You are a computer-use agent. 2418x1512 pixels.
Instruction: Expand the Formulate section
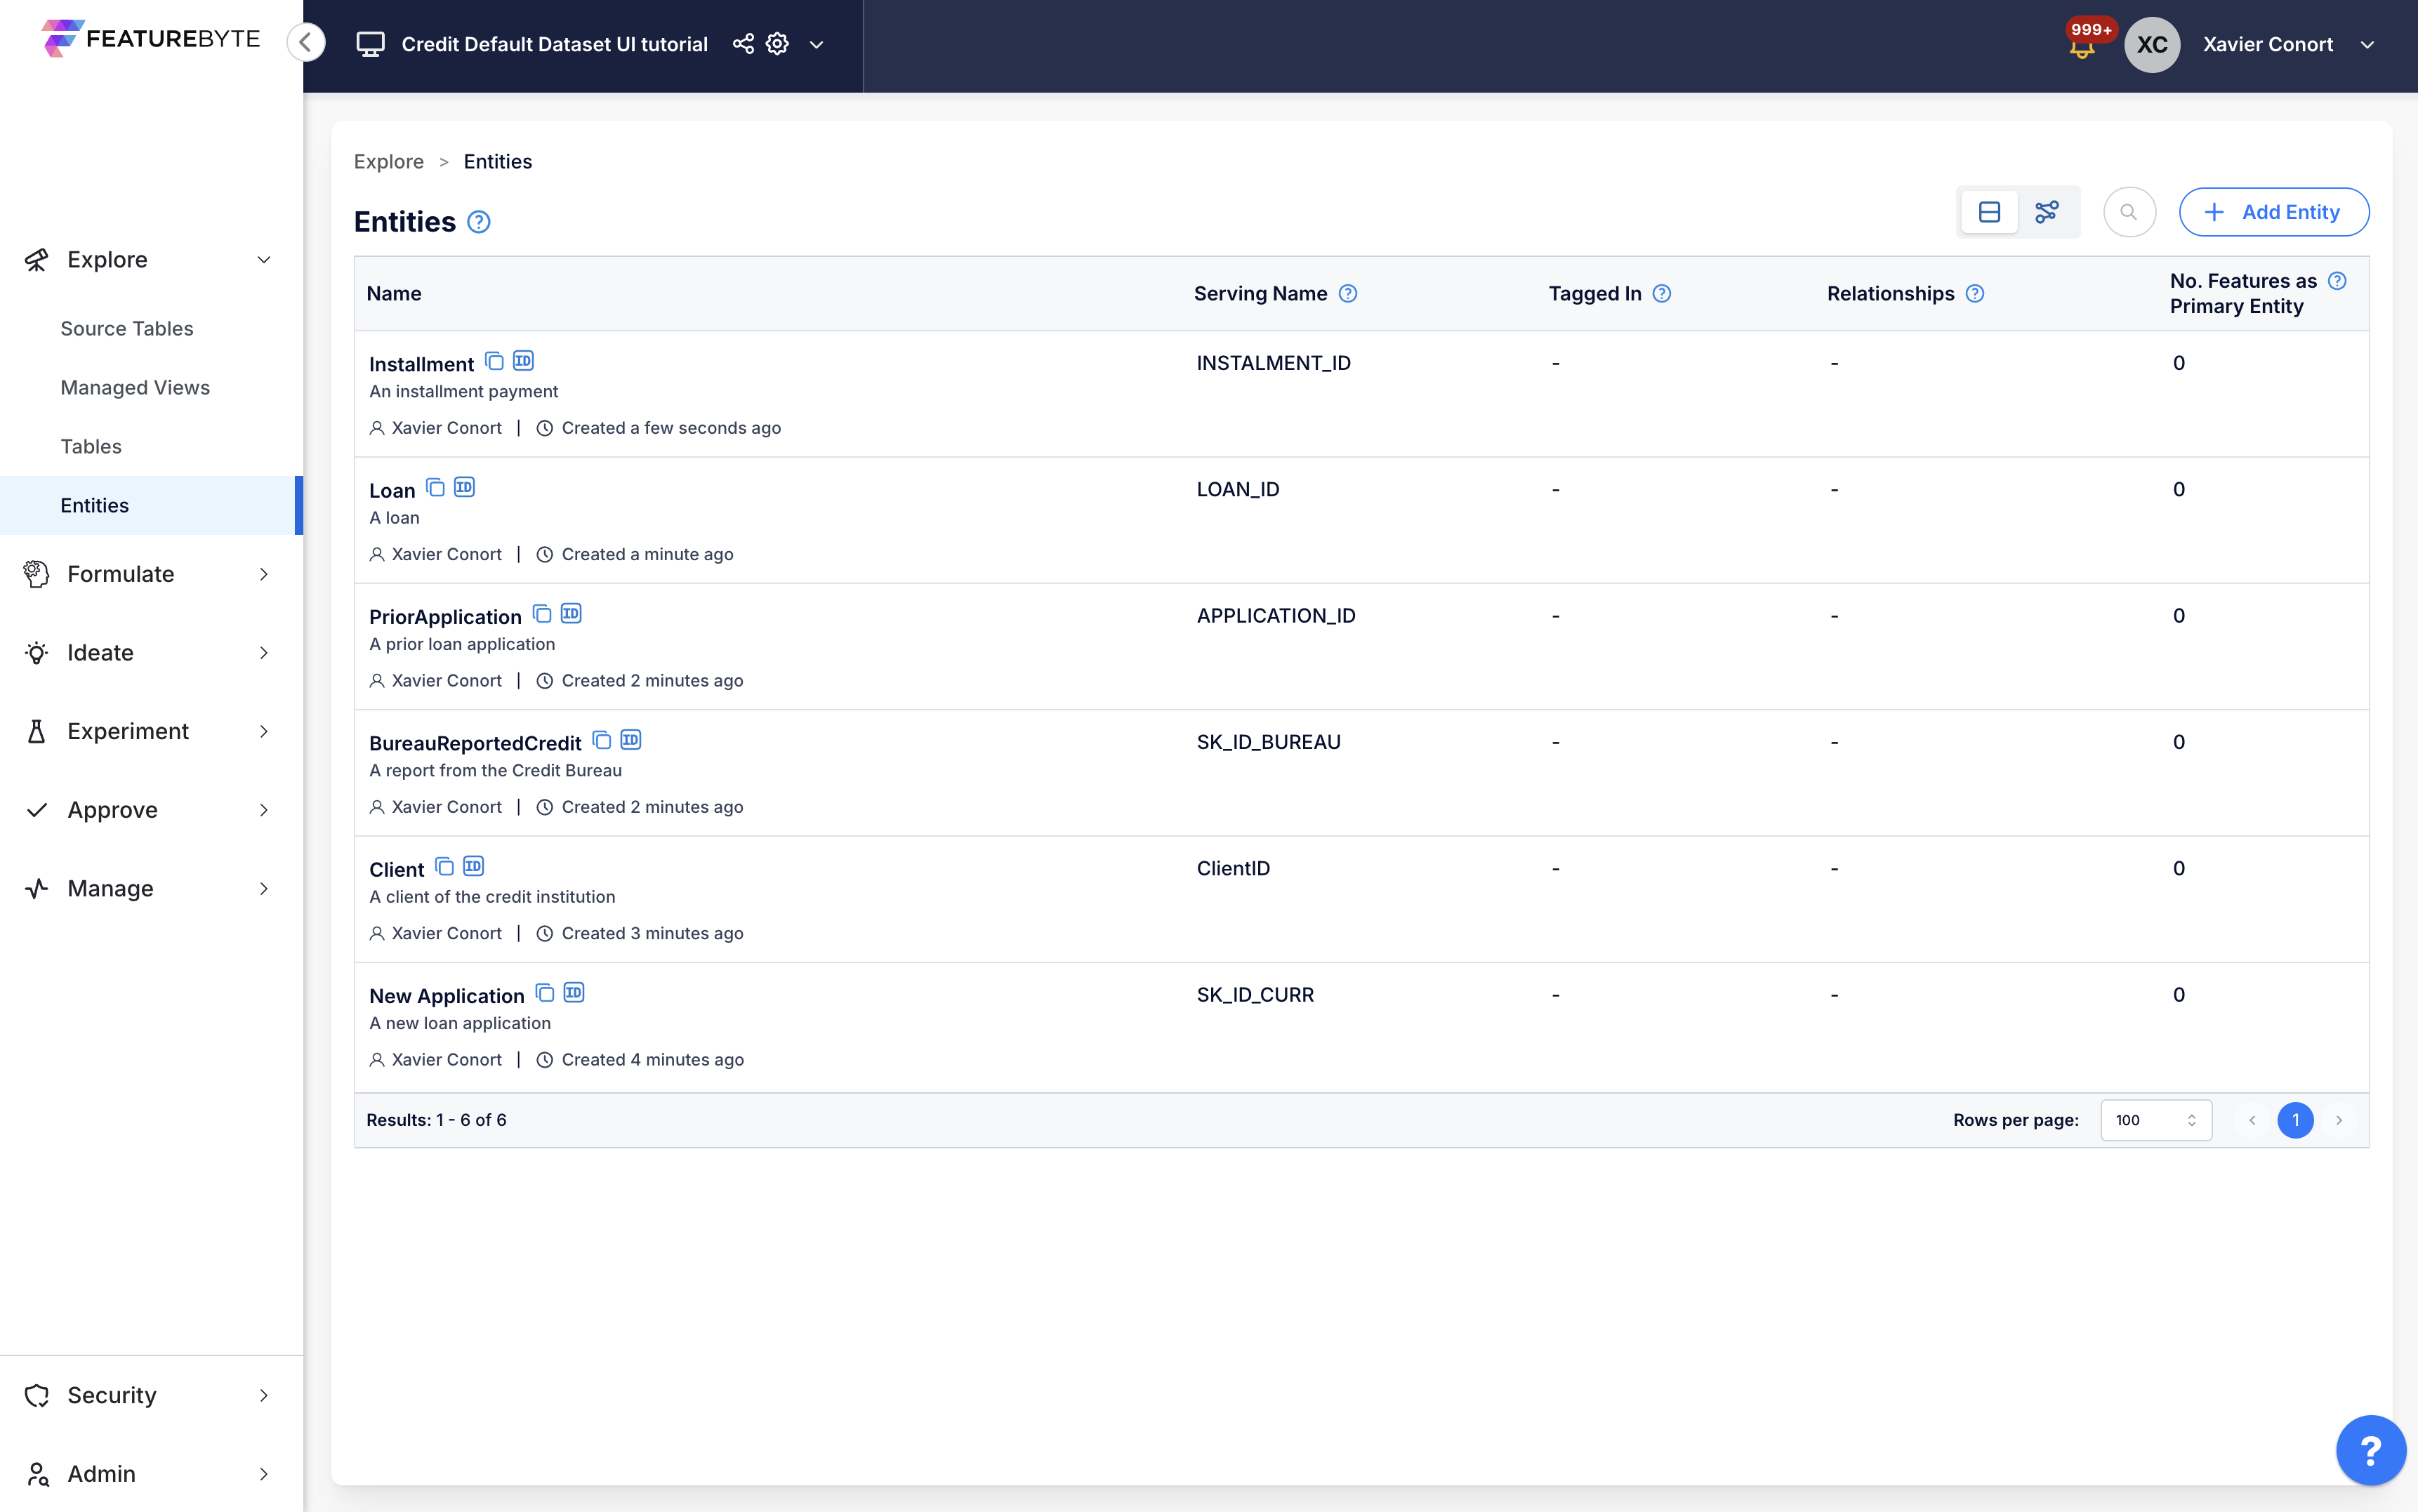pos(122,573)
